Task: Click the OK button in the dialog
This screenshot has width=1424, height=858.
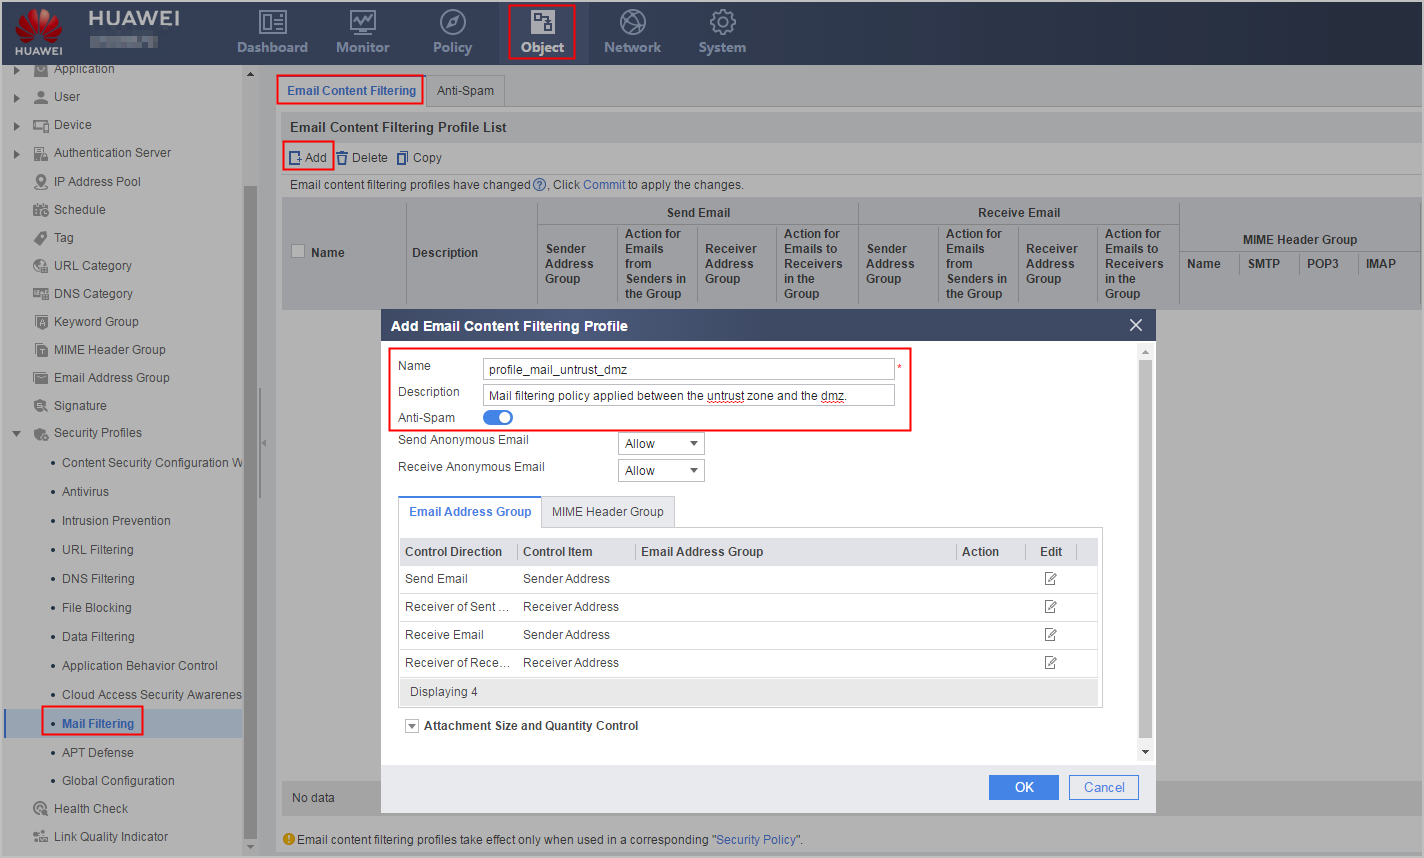Action: [1024, 788]
